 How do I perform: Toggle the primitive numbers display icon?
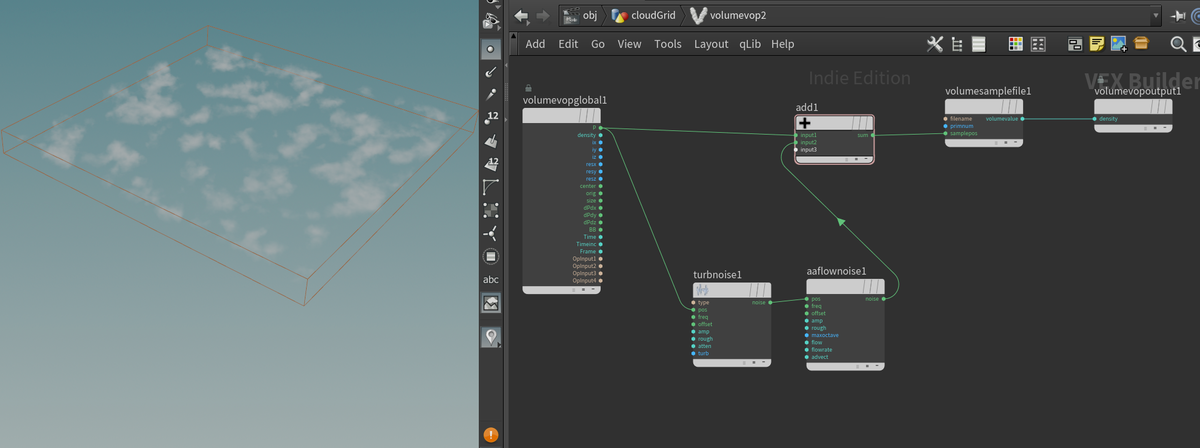[490, 165]
